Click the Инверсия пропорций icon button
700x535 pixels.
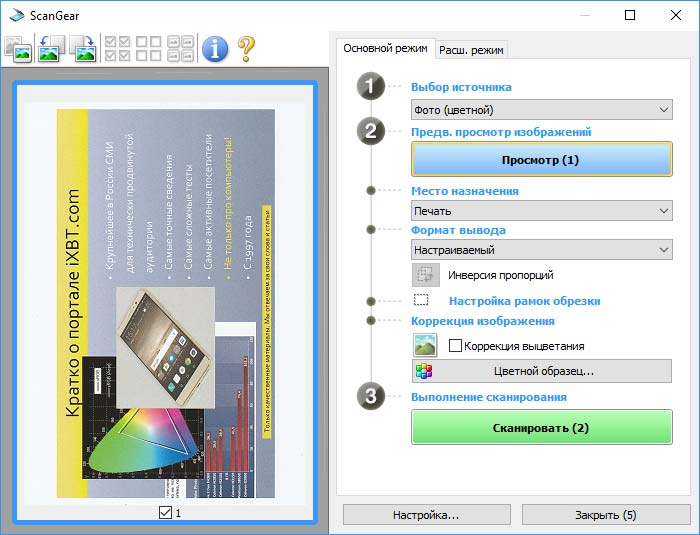[425, 275]
